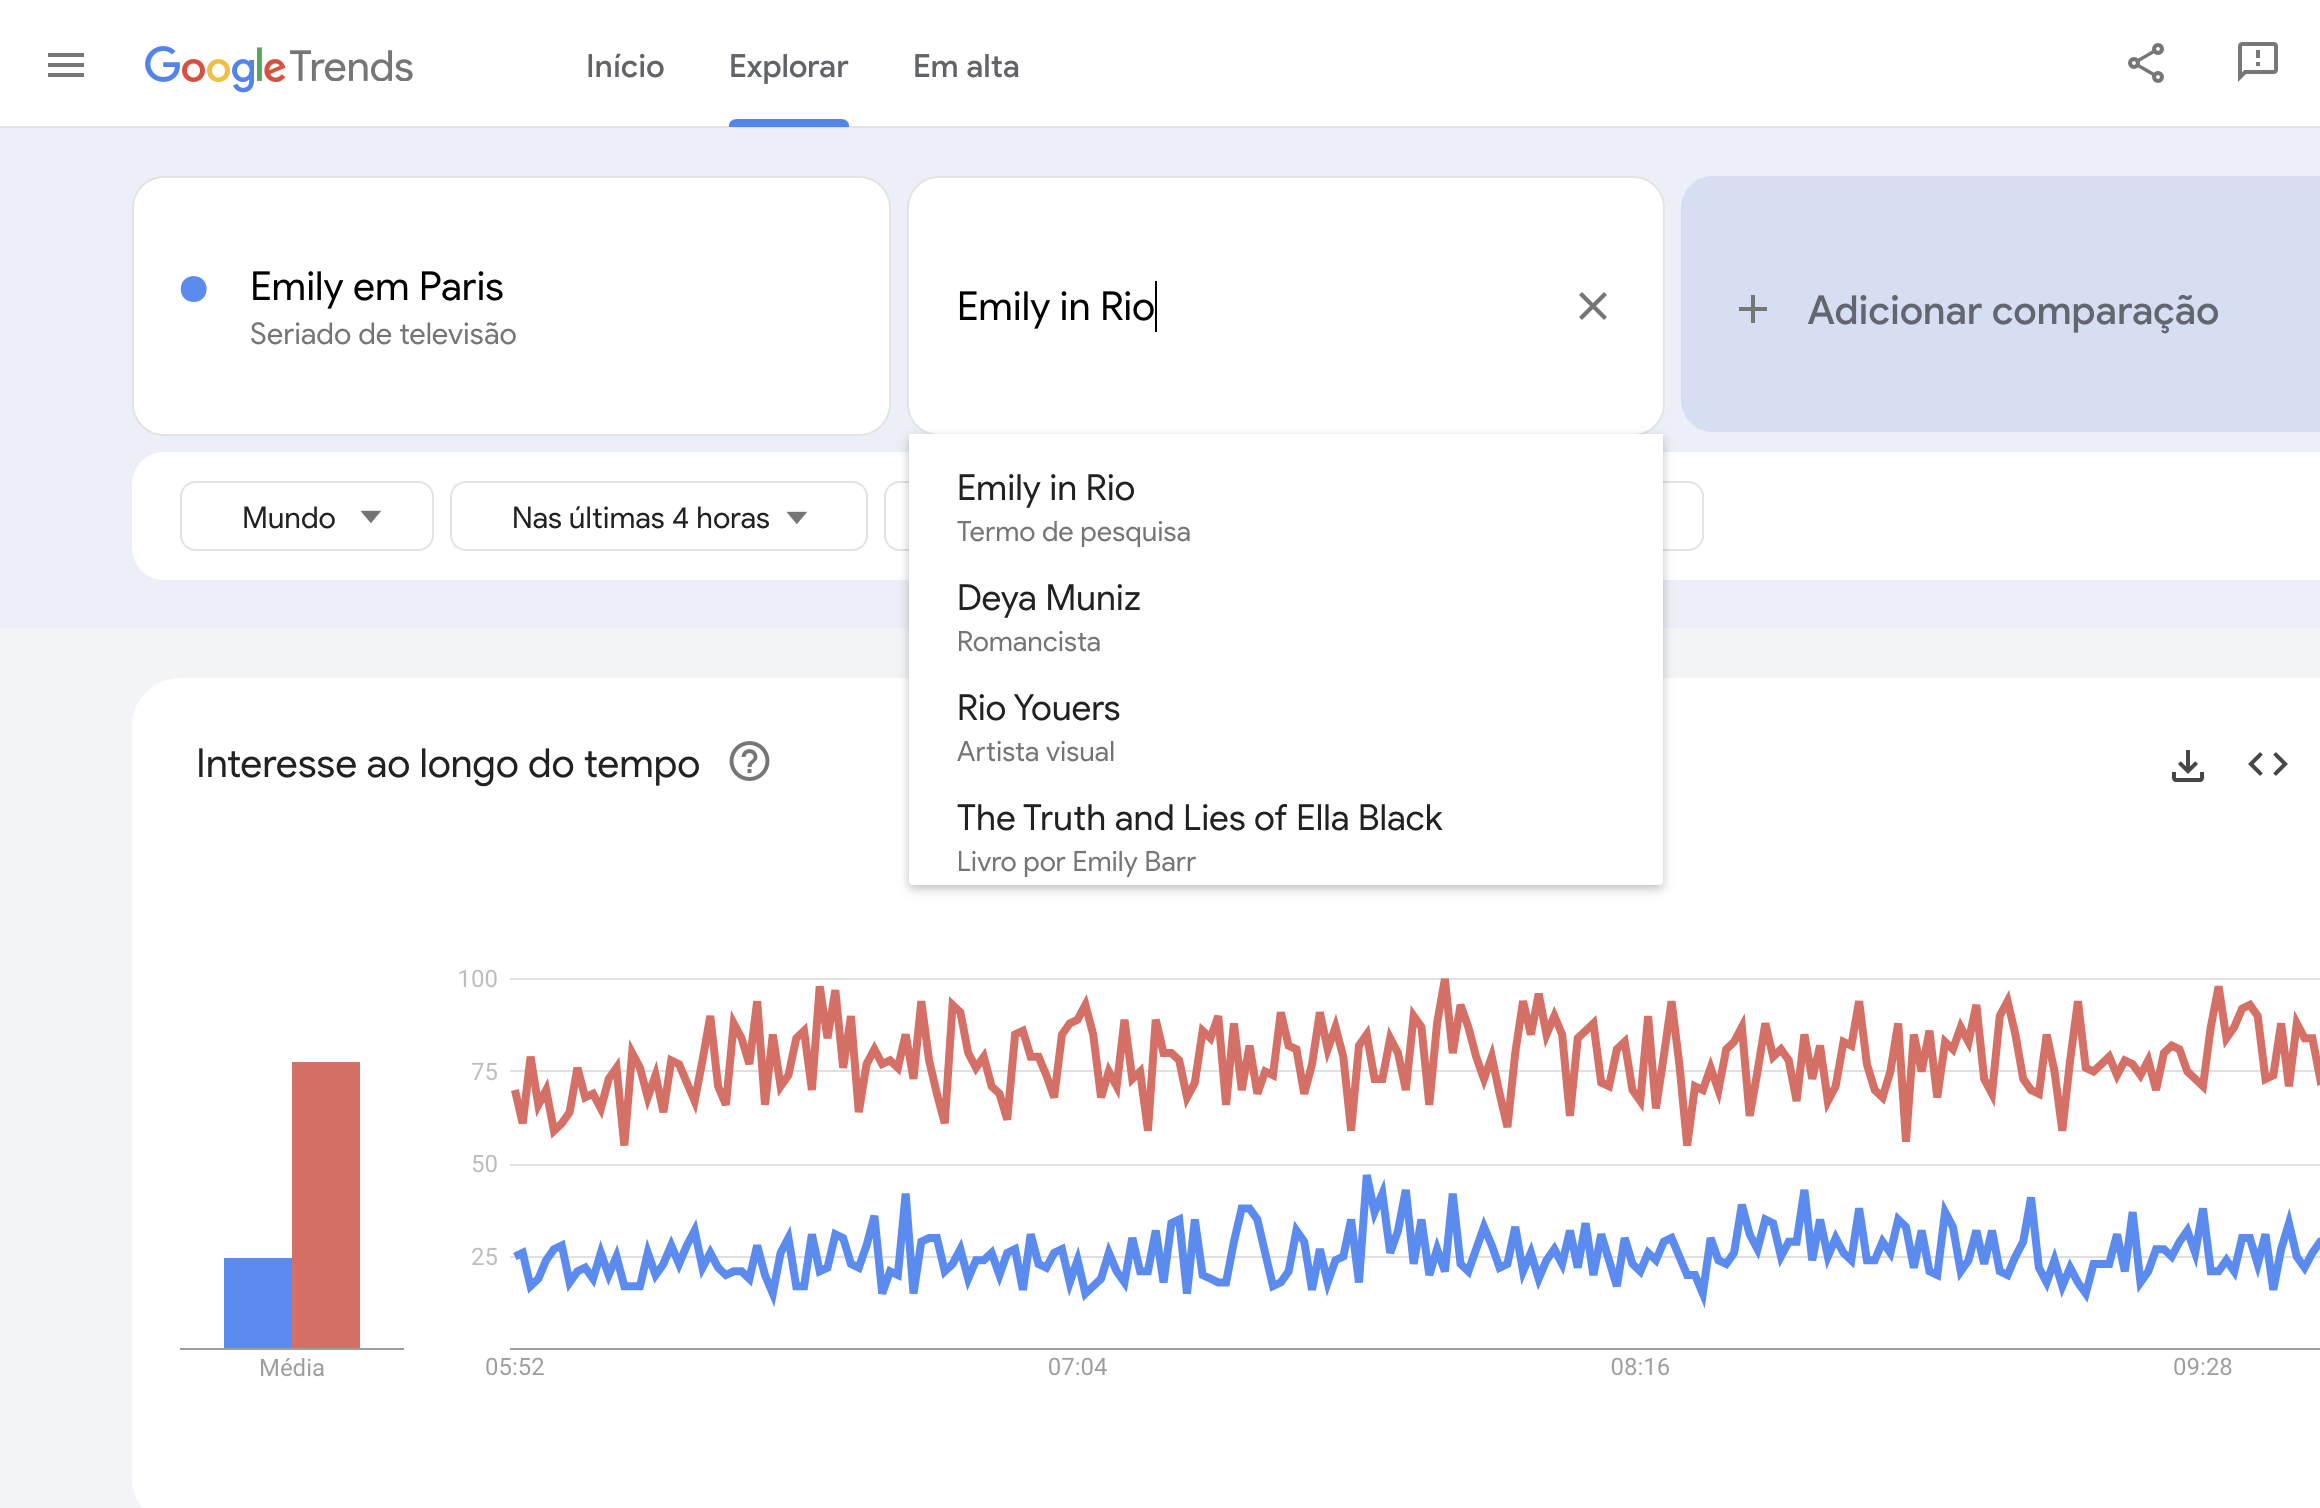Download the interest chart as CSV
Viewport: 2320px width, 1508px height.
(2188, 765)
